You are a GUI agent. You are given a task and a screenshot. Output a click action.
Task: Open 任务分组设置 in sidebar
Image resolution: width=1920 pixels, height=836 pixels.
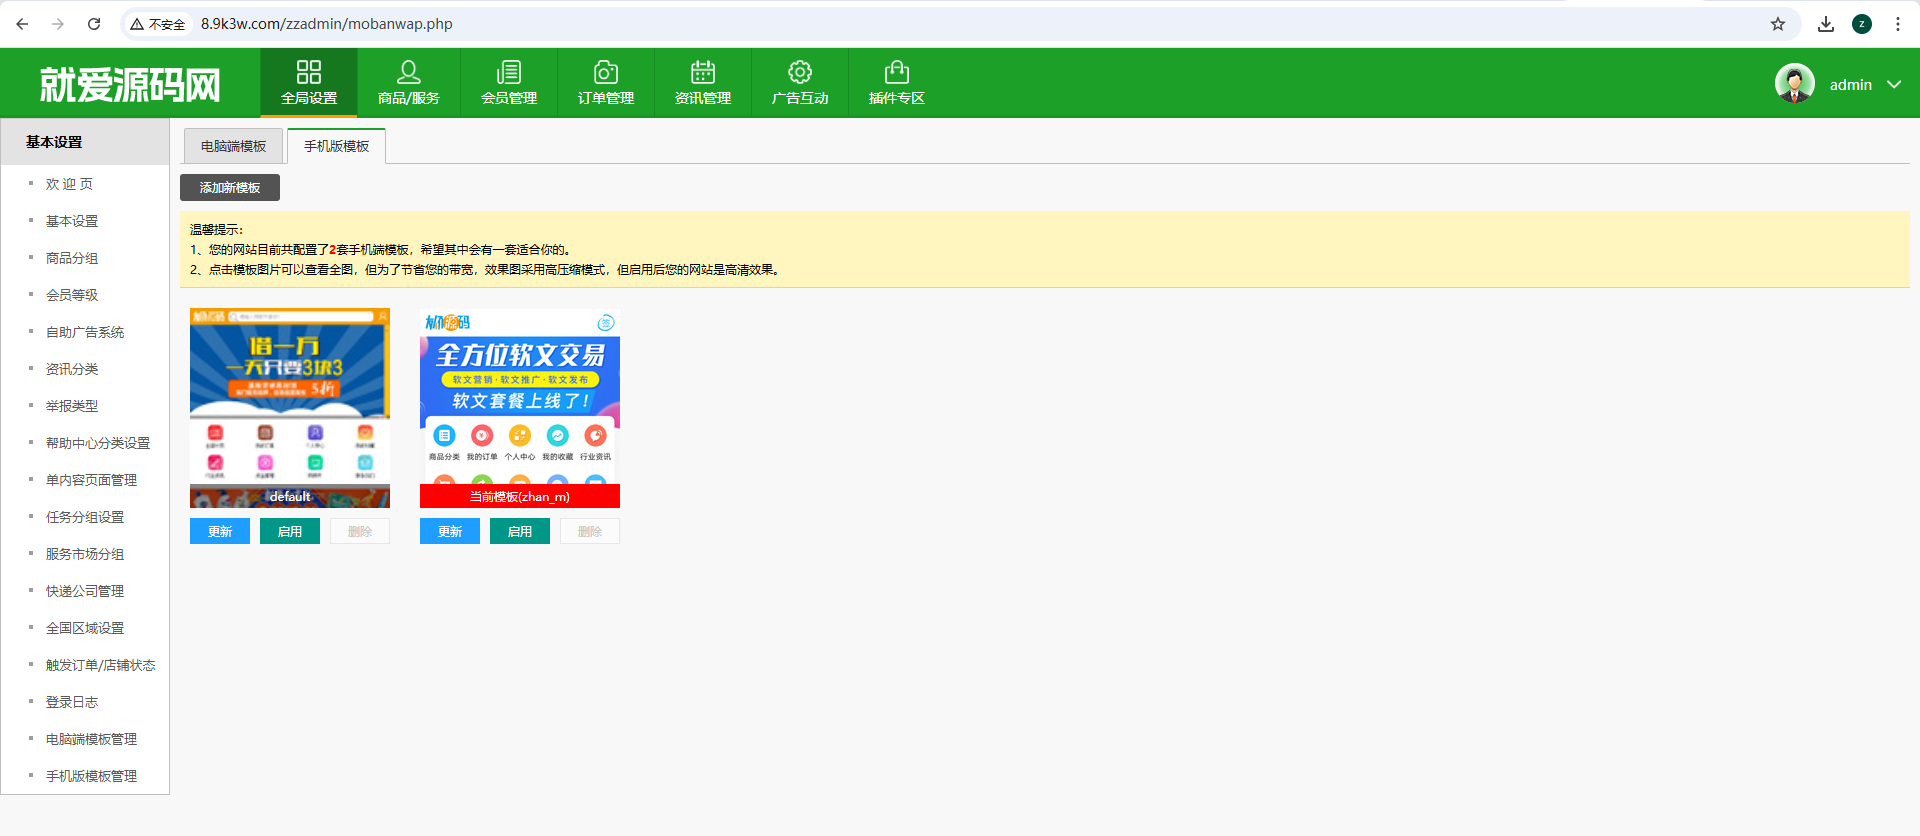click(x=85, y=517)
